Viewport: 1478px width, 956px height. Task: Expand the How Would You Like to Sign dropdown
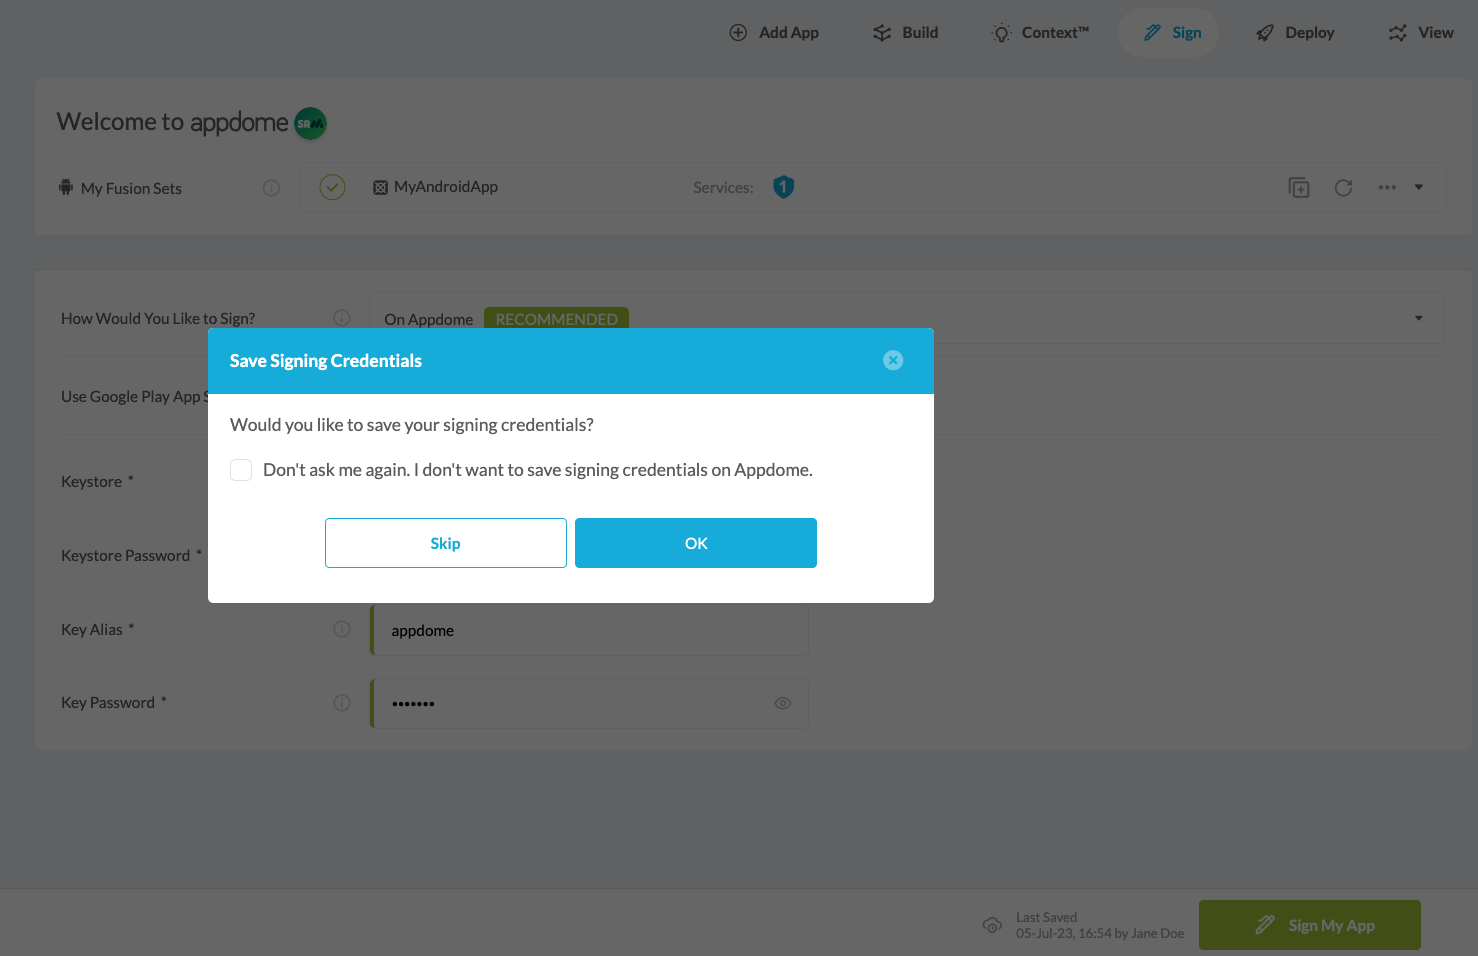tap(1418, 318)
